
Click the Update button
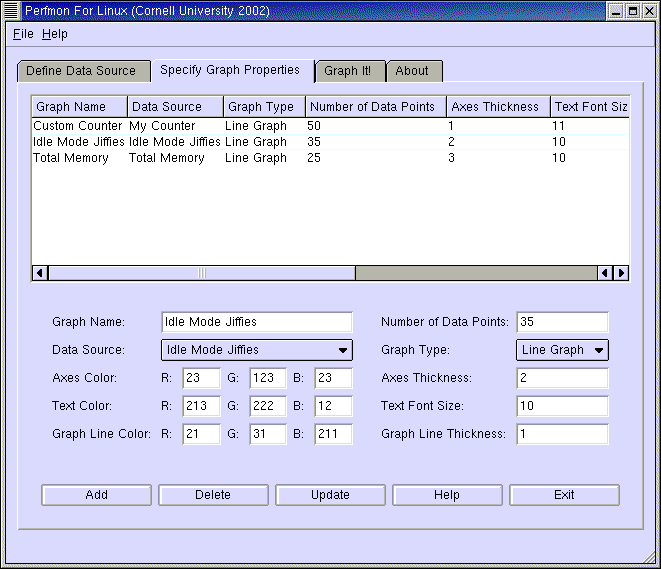point(330,495)
